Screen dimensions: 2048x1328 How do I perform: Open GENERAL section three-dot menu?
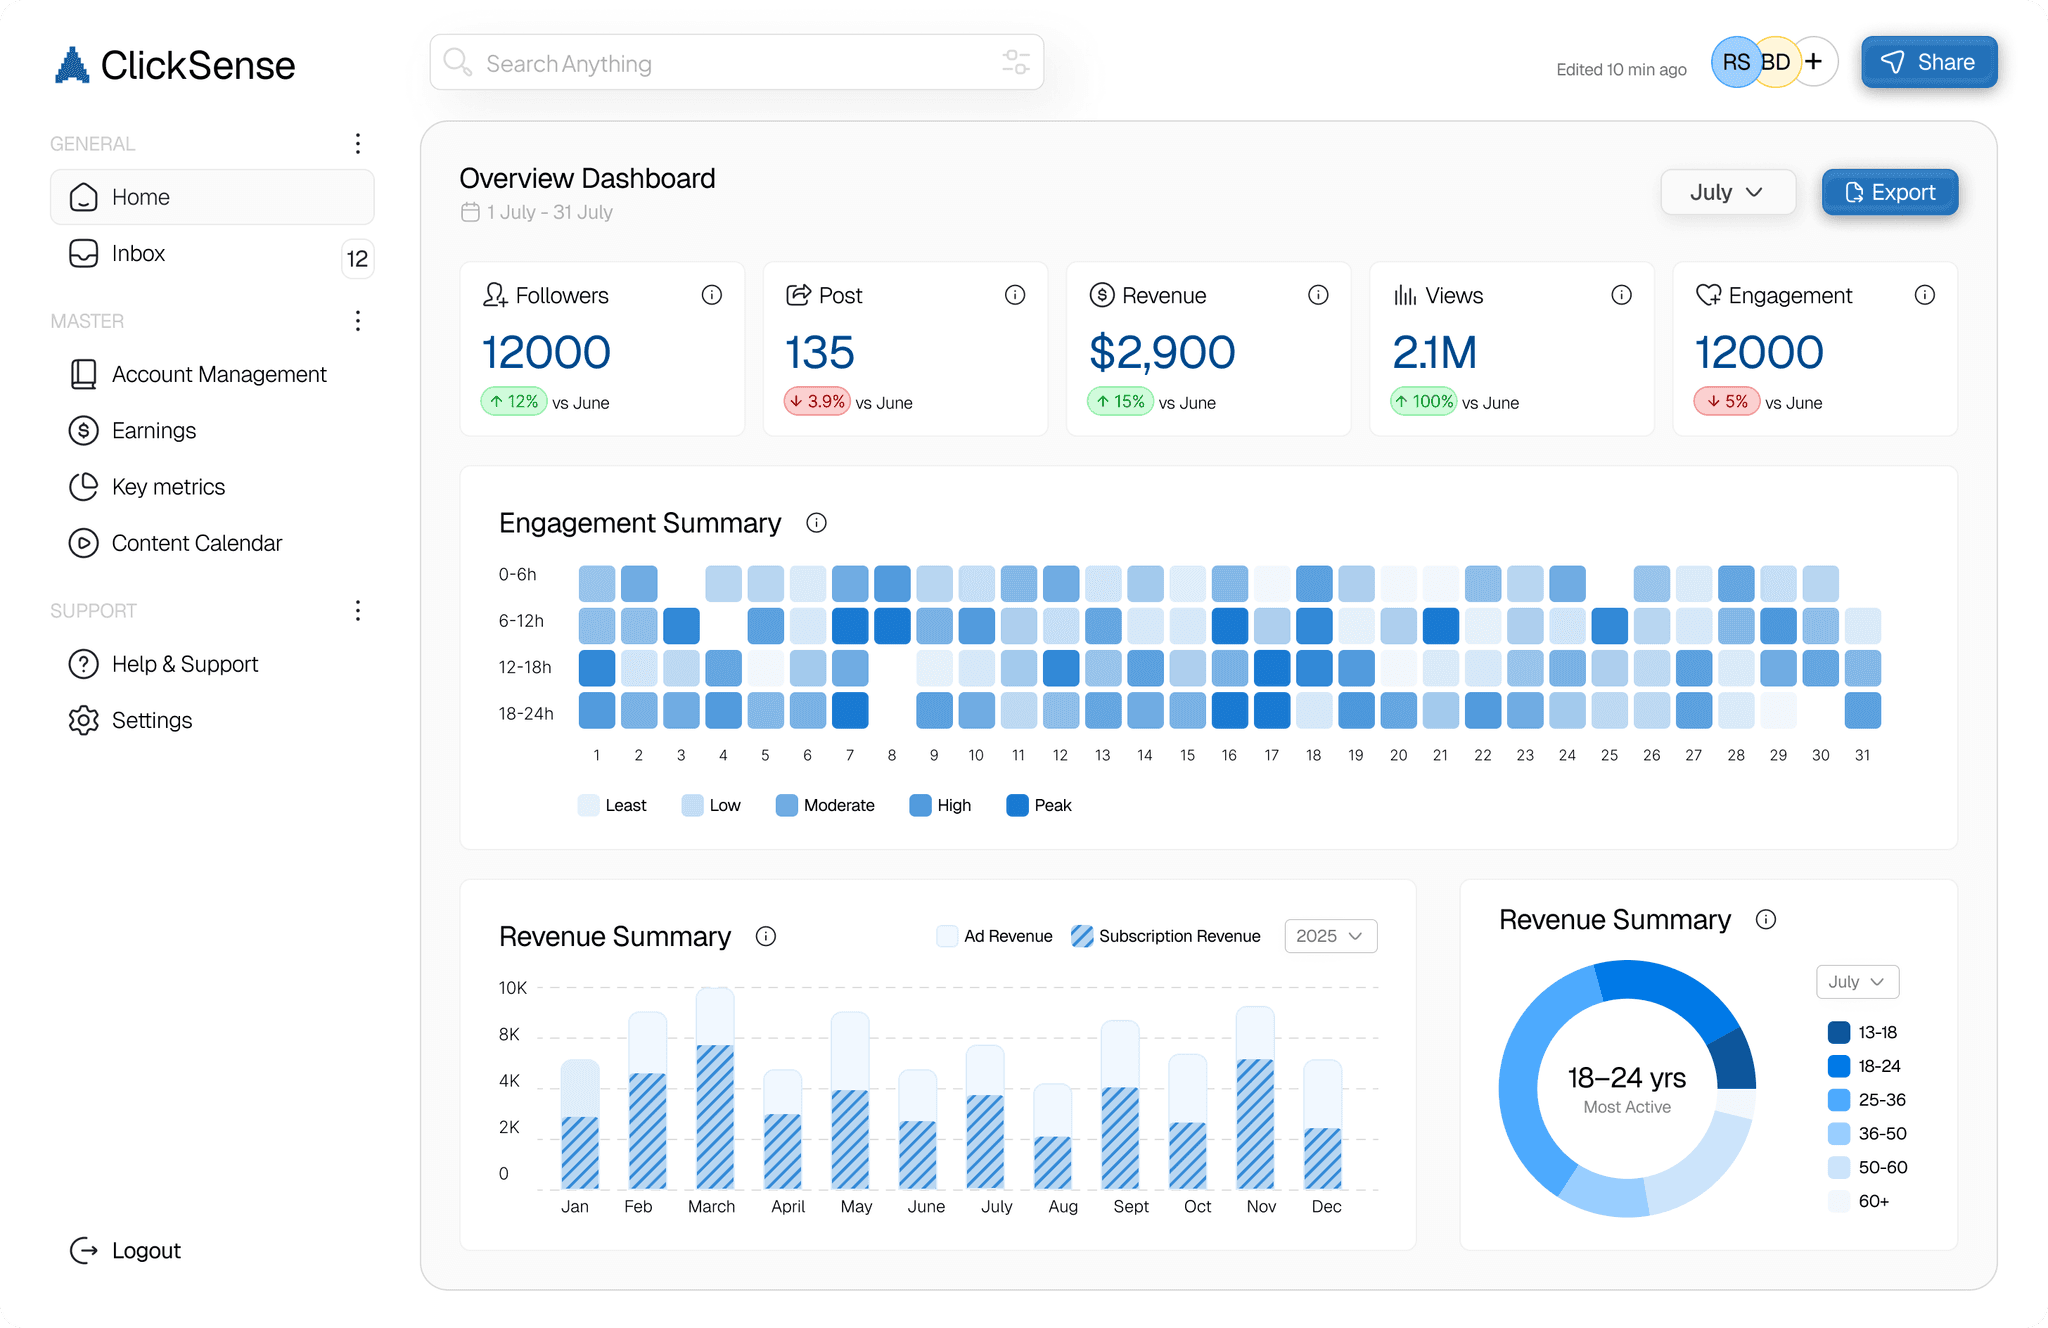click(357, 143)
